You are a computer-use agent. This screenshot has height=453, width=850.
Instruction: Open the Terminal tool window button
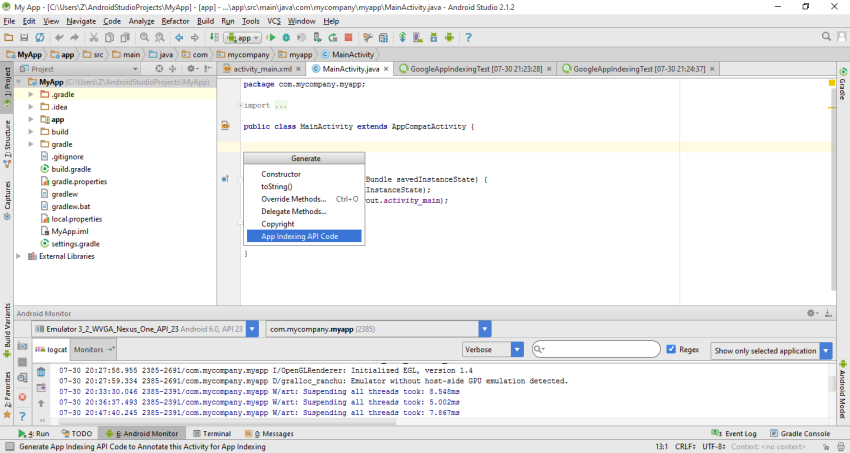click(212, 433)
